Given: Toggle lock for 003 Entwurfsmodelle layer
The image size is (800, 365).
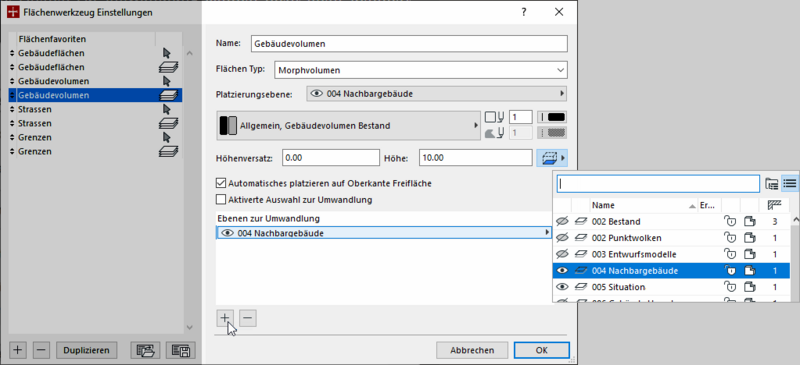Looking at the screenshot, I should coord(731,255).
